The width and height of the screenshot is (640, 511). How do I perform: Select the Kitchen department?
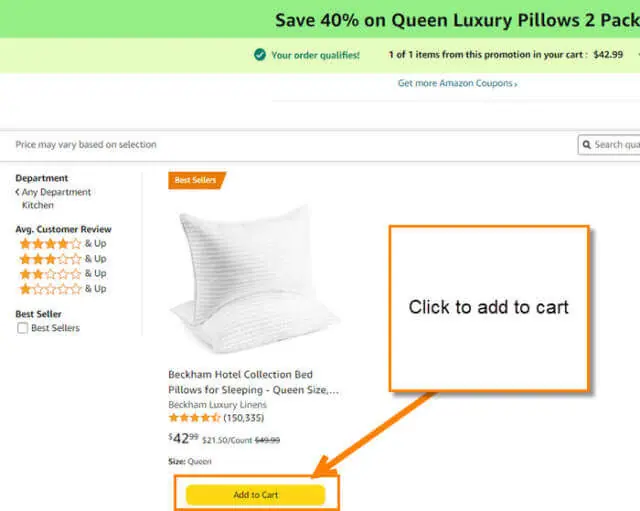tap(38, 205)
